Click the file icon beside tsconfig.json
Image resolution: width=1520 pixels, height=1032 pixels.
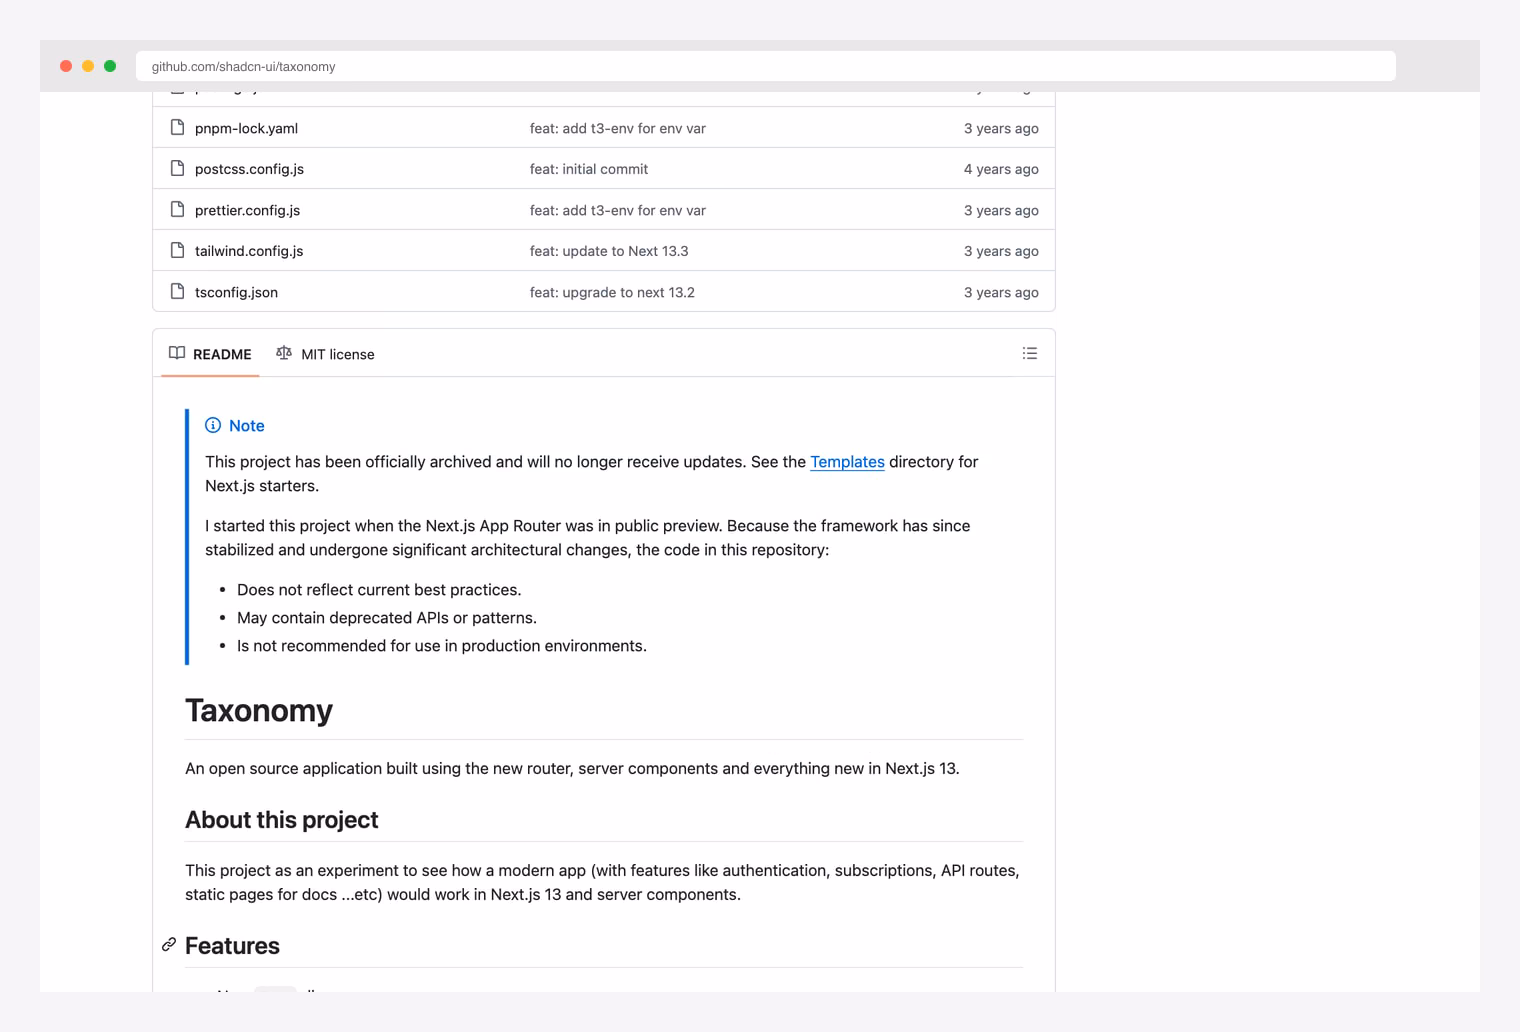click(x=177, y=291)
